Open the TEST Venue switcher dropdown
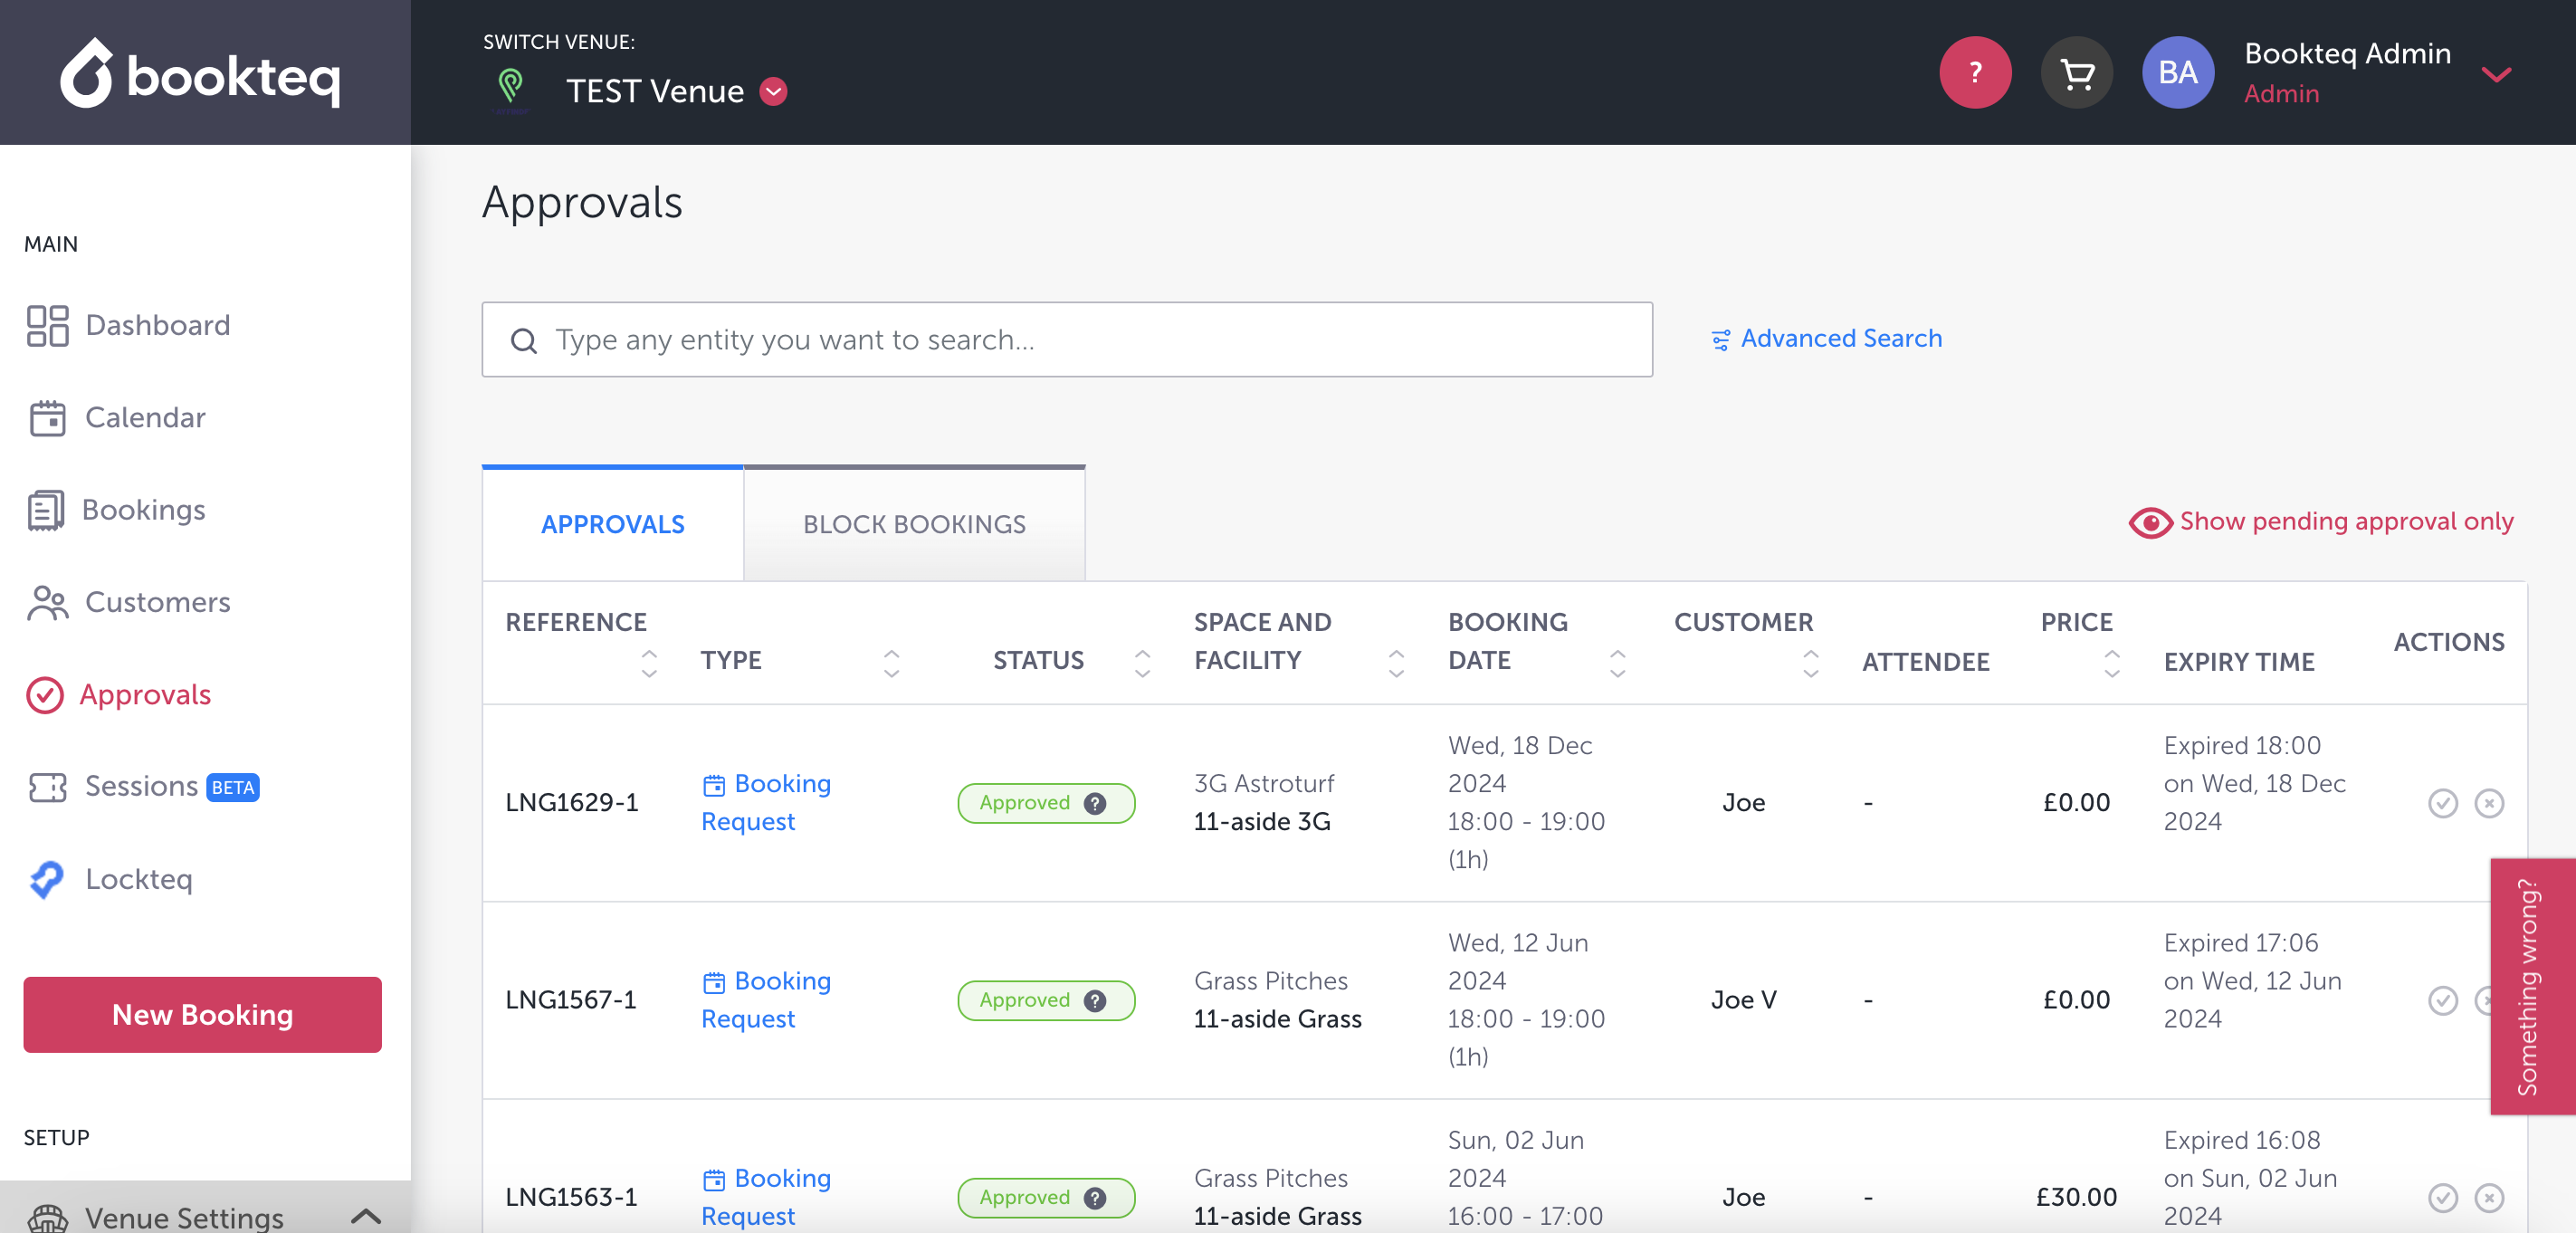Viewport: 2576px width, 1233px height. pyautogui.click(x=773, y=91)
